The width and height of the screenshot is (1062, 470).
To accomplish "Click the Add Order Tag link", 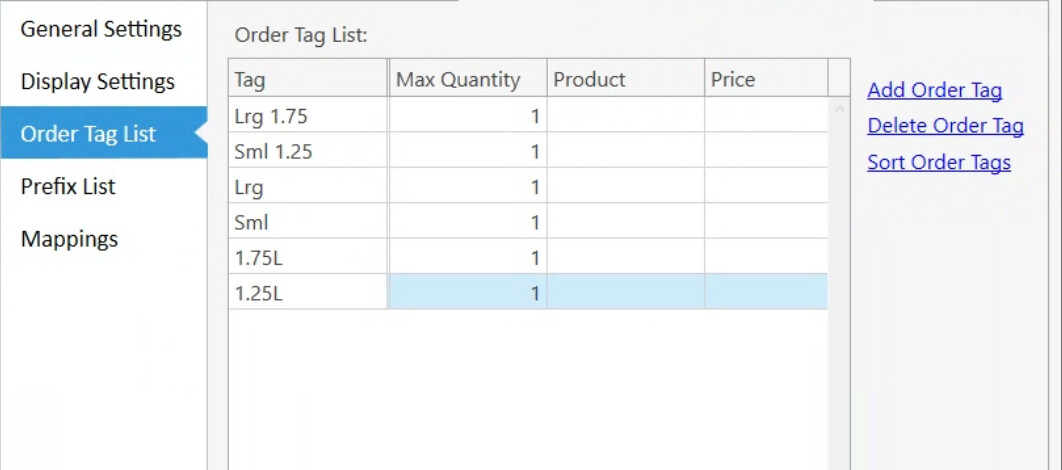I will [x=934, y=91].
